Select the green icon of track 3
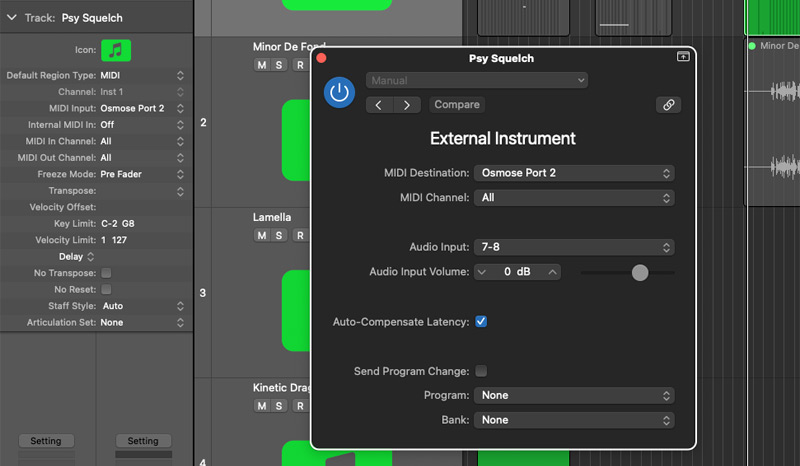Image resolution: width=800 pixels, height=466 pixels. pyautogui.click(x=296, y=310)
